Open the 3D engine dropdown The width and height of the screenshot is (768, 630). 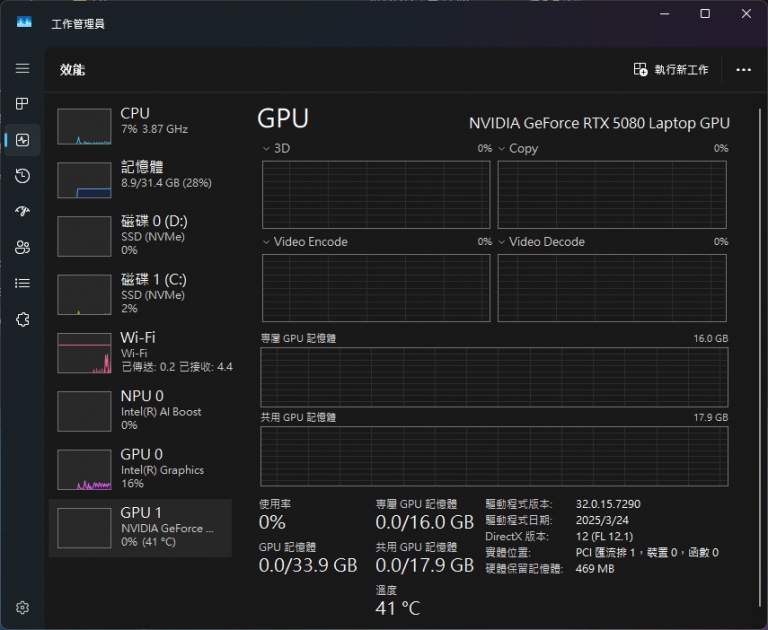(277, 148)
